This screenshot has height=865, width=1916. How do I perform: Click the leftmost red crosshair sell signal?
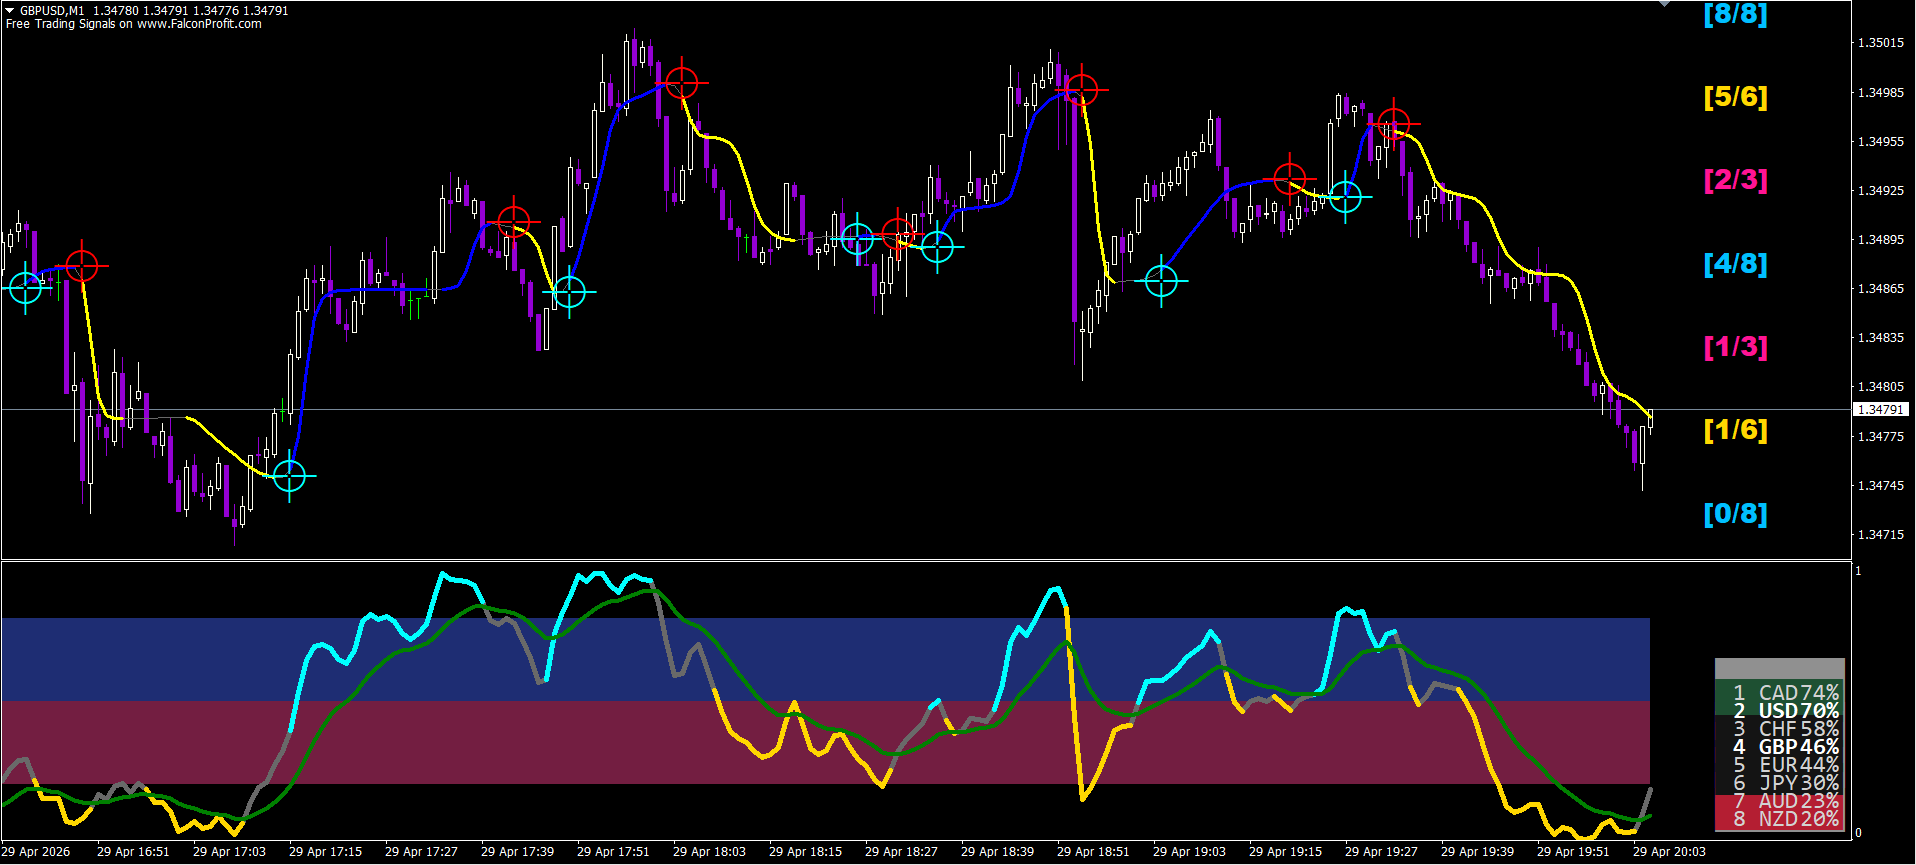pos(82,266)
